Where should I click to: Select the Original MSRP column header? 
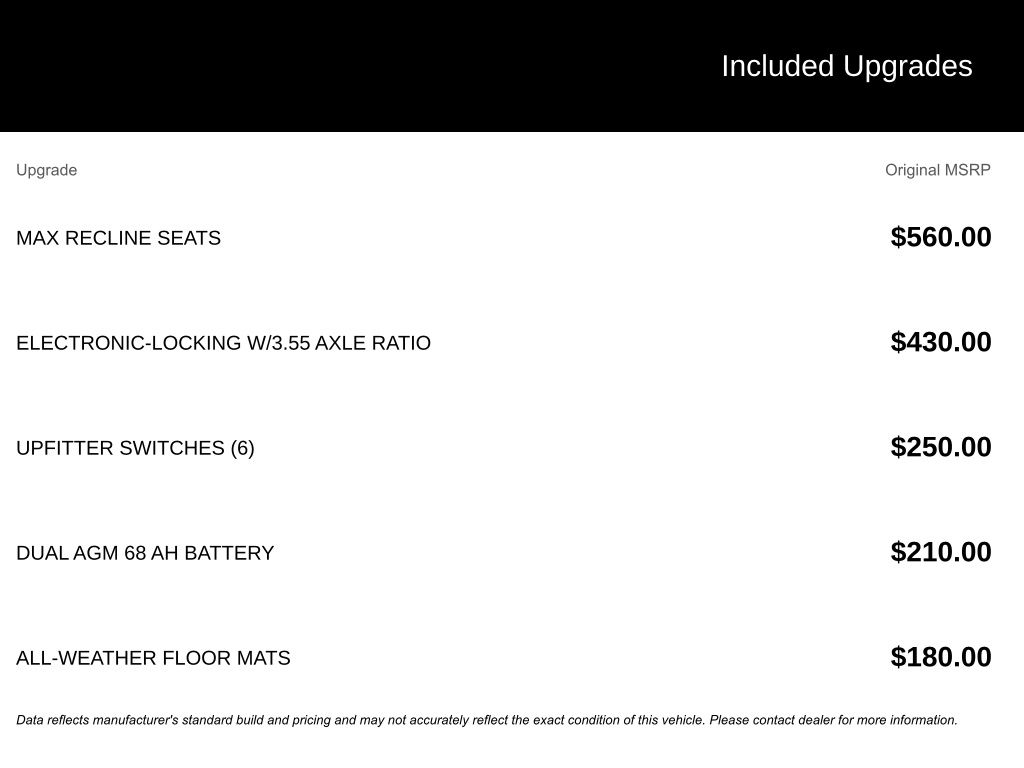coord(937,170)
